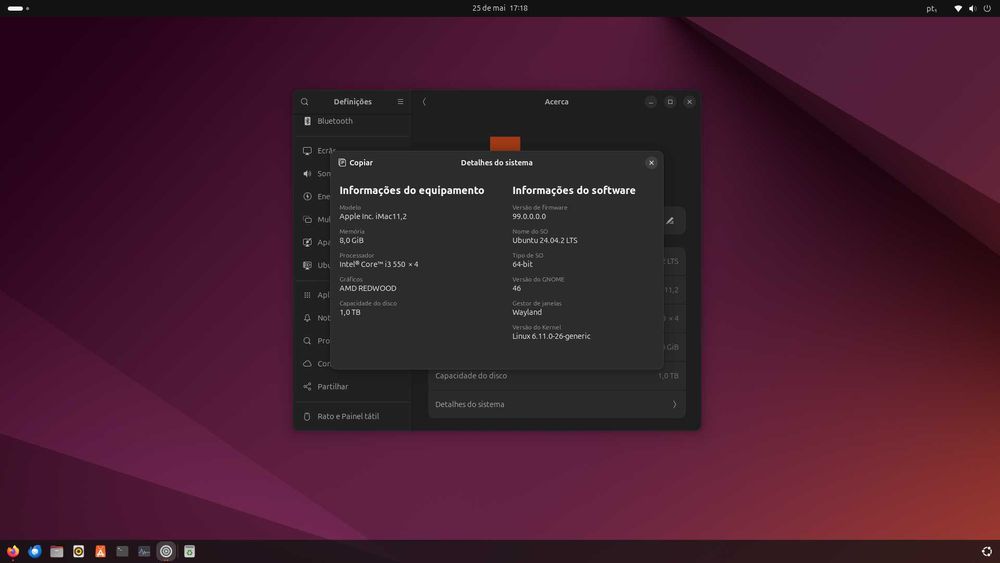Select the memory value 8,0 GiB
1000x563 pixels.
pos(351,240)
